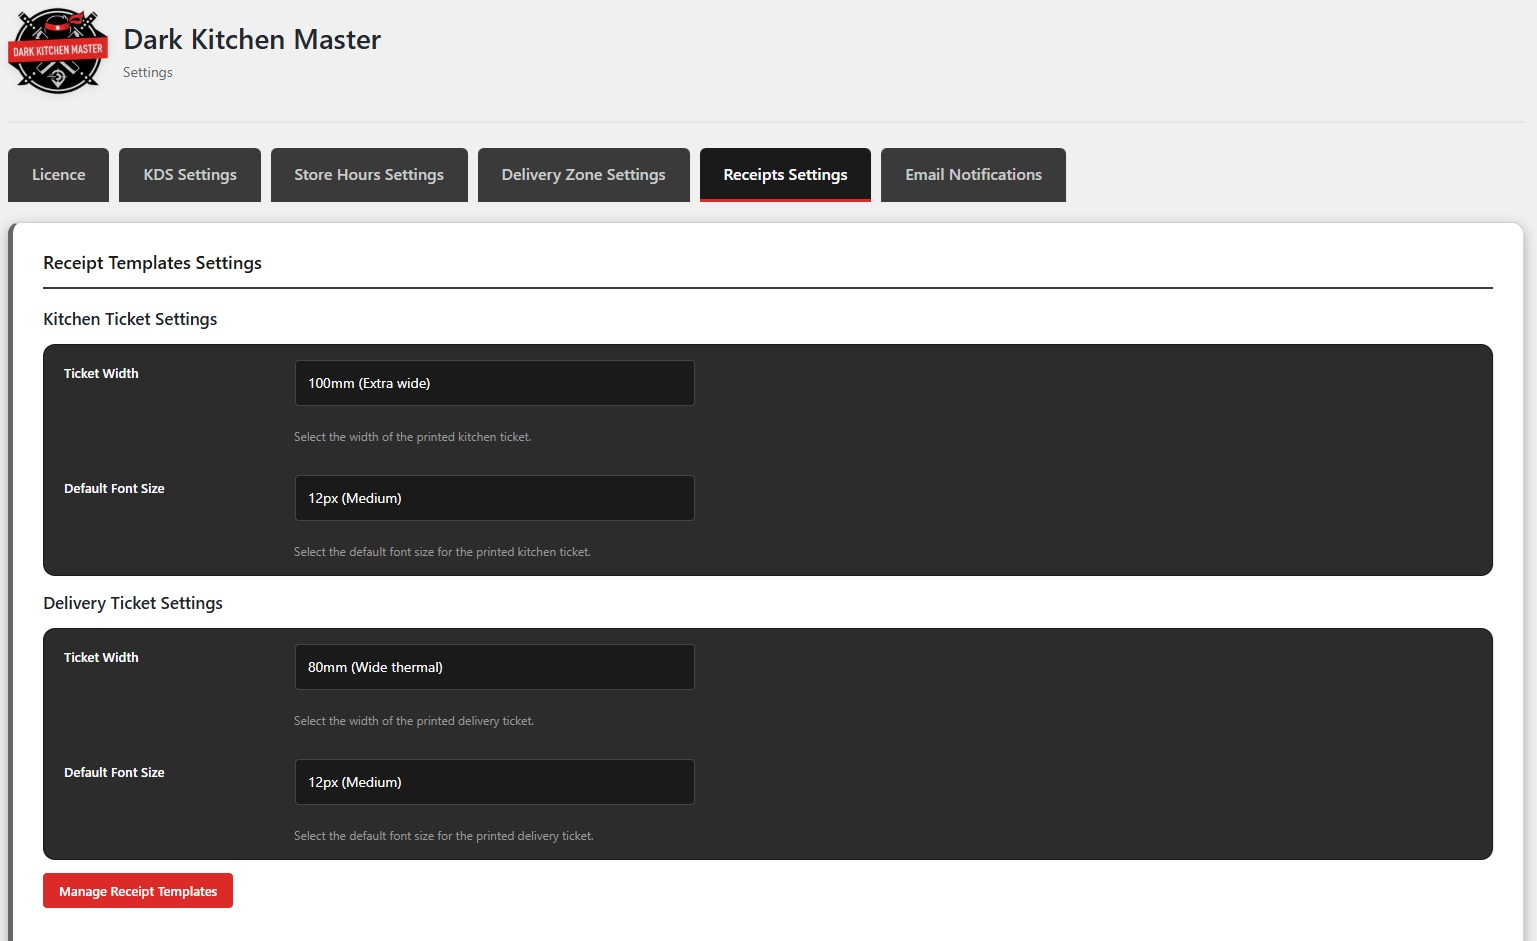The width and height of the screenshot is (1537, 941).
Task: Open the Delivery Ticket Width dropdown
Action: tap(494, 667)
